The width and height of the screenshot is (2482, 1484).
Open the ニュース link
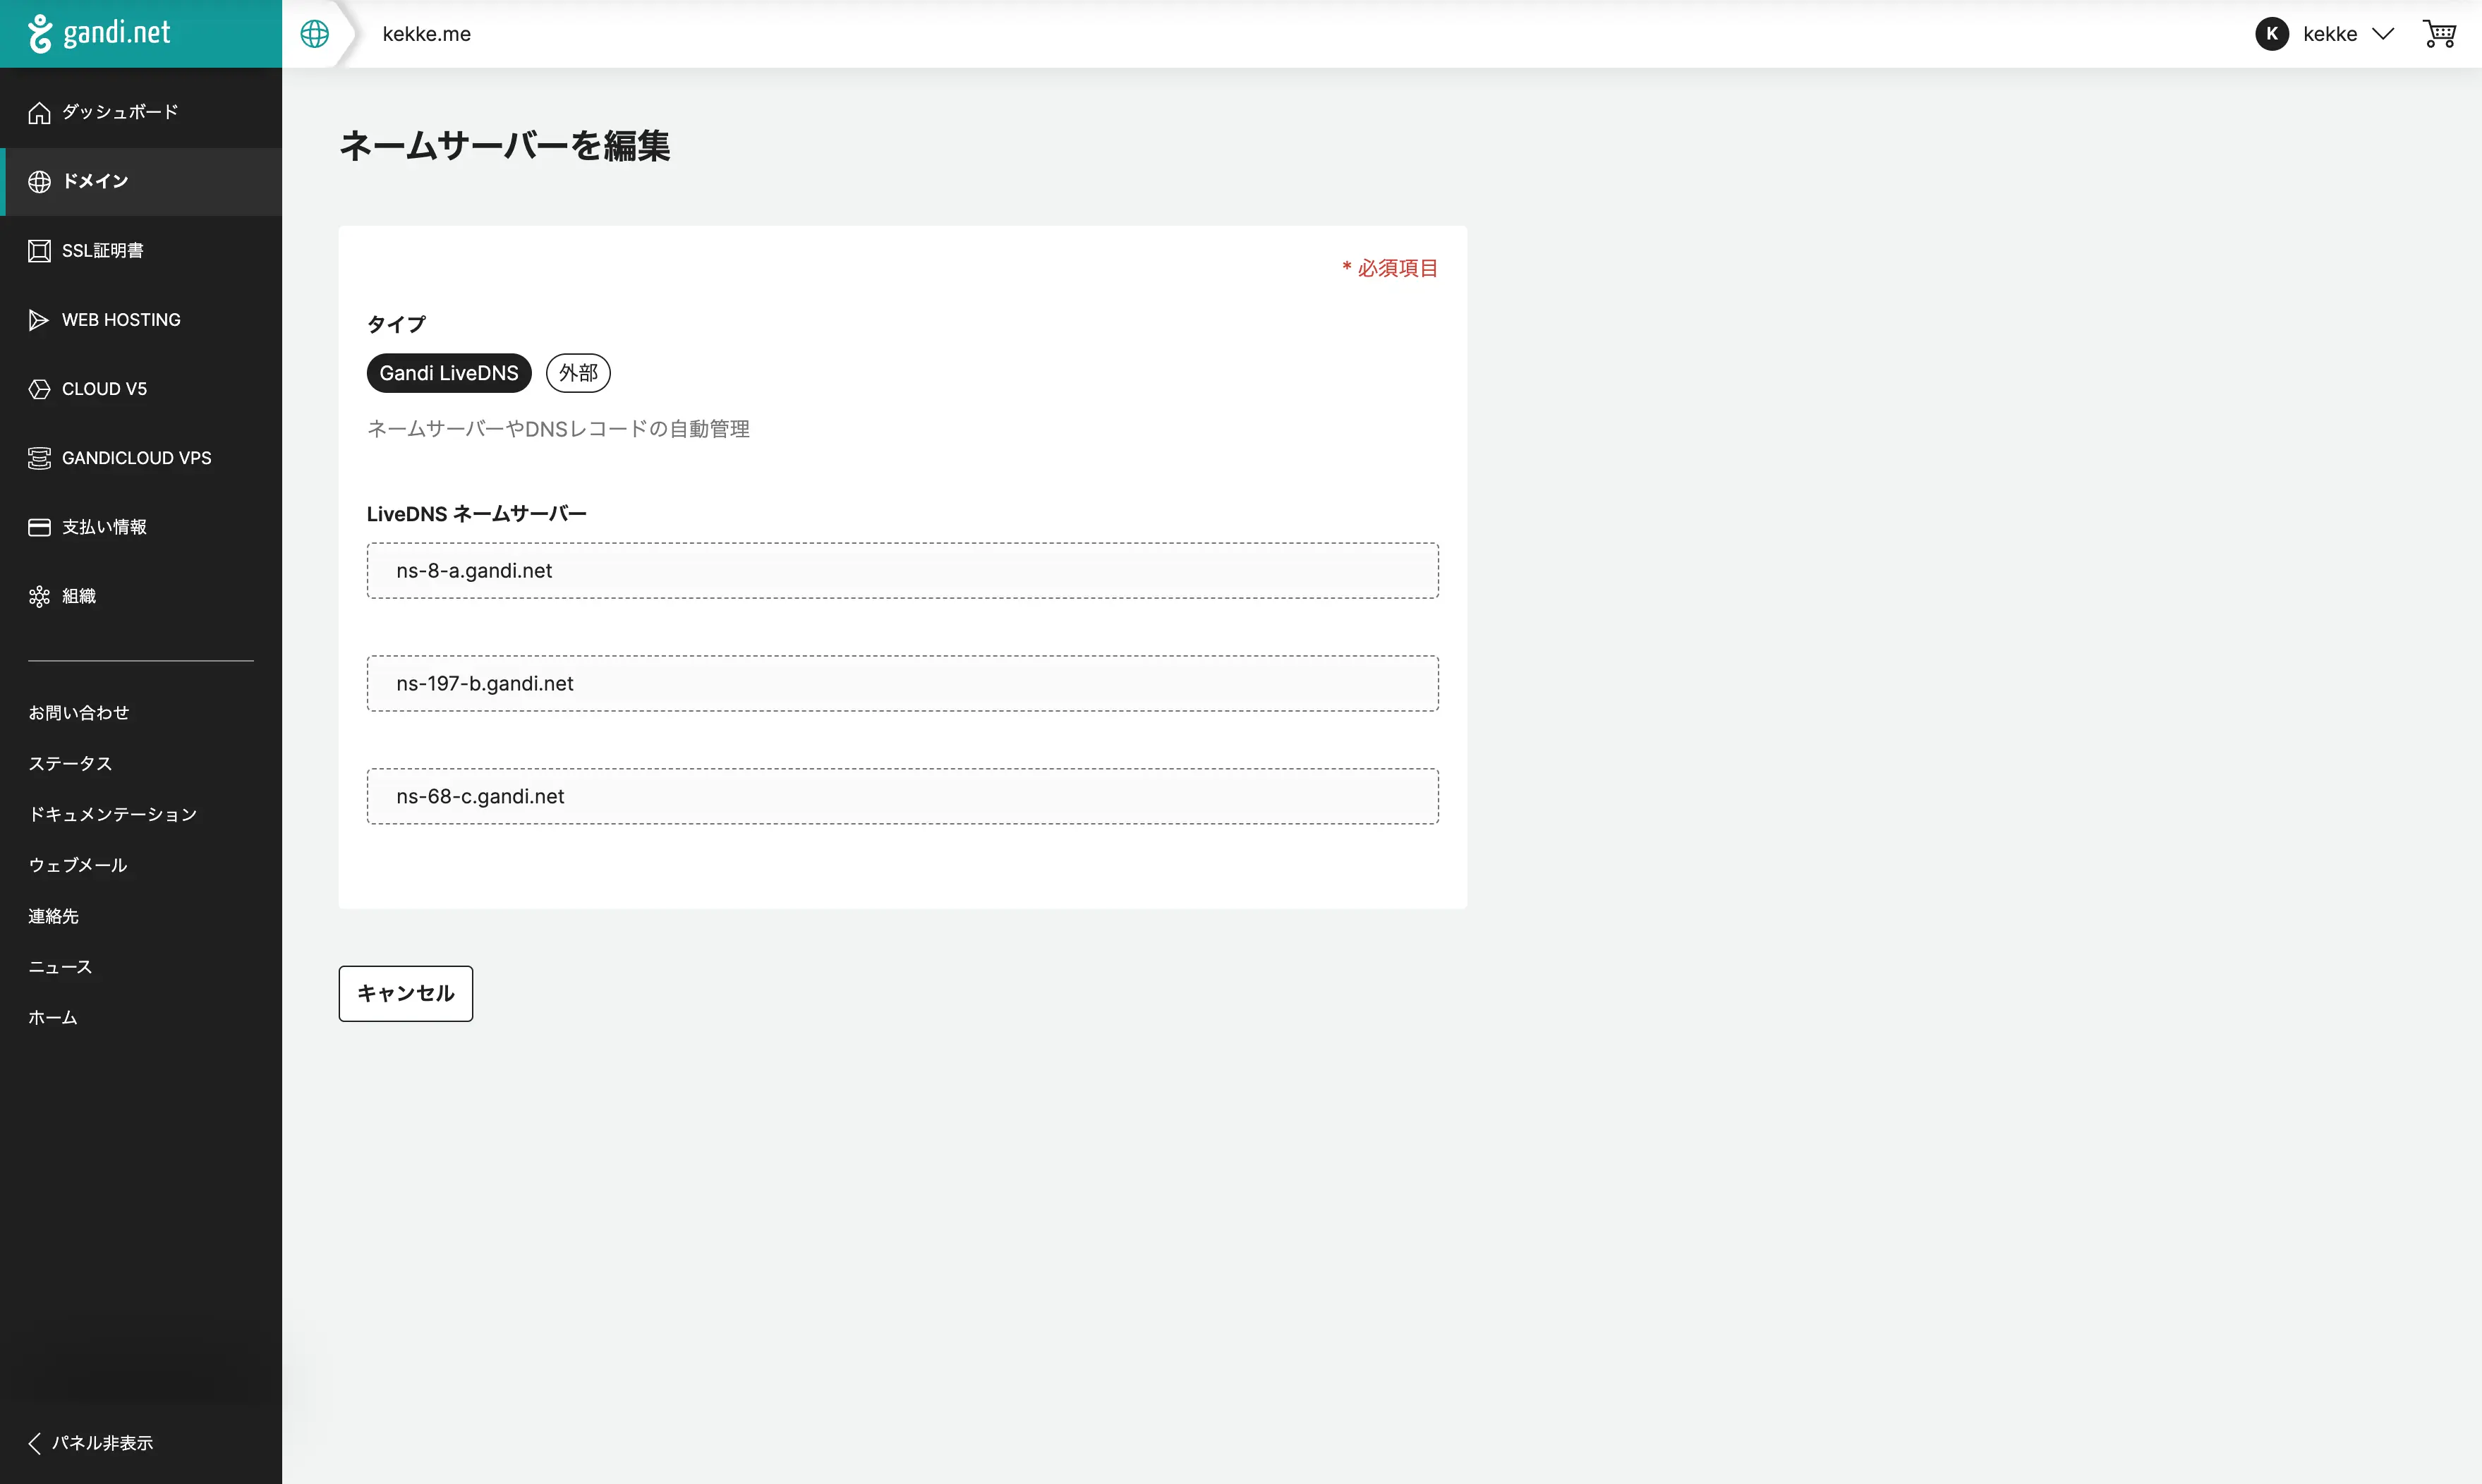[60, 967]
